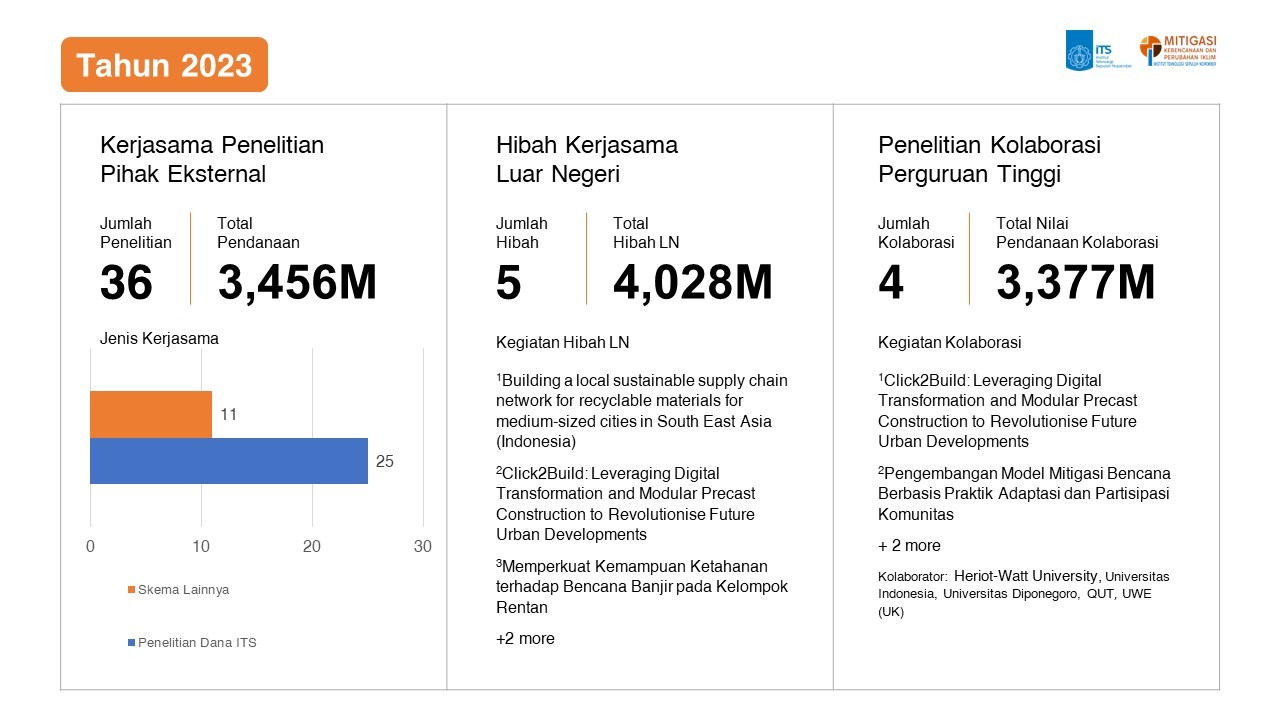Click the 4,028M total hibah LN figure

[693, 283]
